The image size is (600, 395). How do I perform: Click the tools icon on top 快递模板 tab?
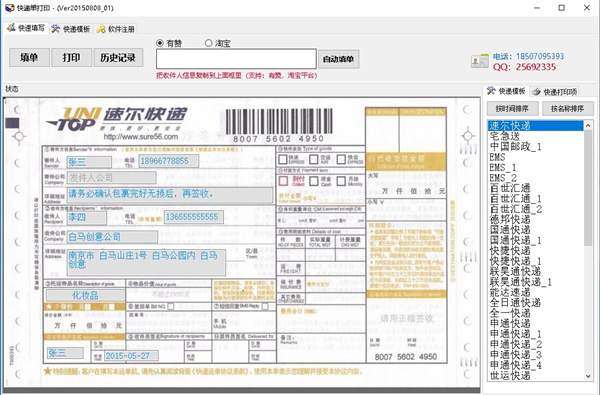56,29
